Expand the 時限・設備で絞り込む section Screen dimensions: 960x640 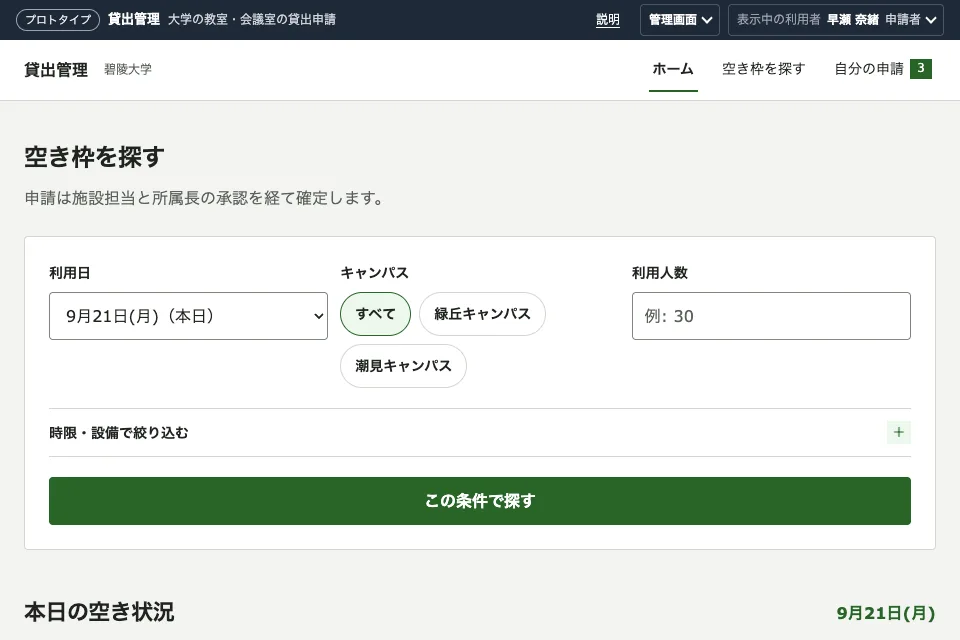point(480,432)
